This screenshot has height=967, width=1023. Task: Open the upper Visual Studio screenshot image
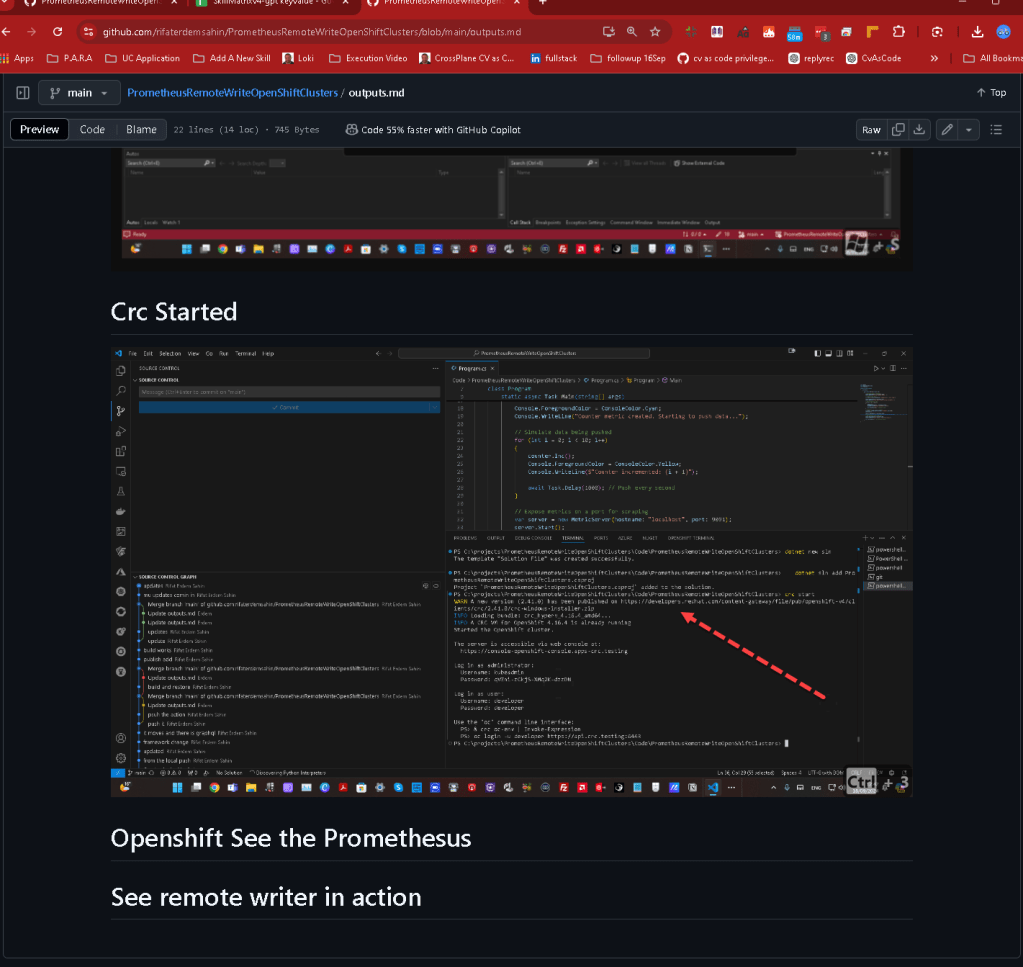512,209
